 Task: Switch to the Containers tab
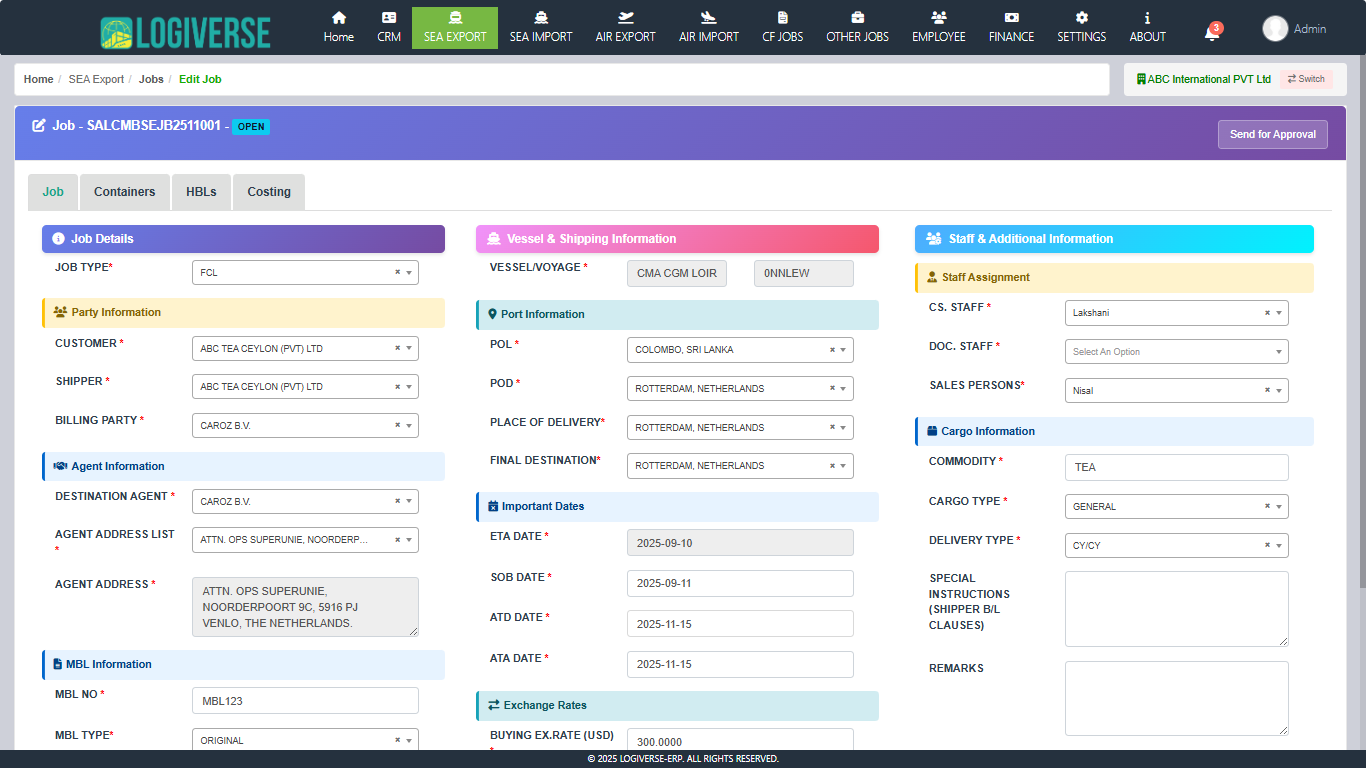(124, 192)
